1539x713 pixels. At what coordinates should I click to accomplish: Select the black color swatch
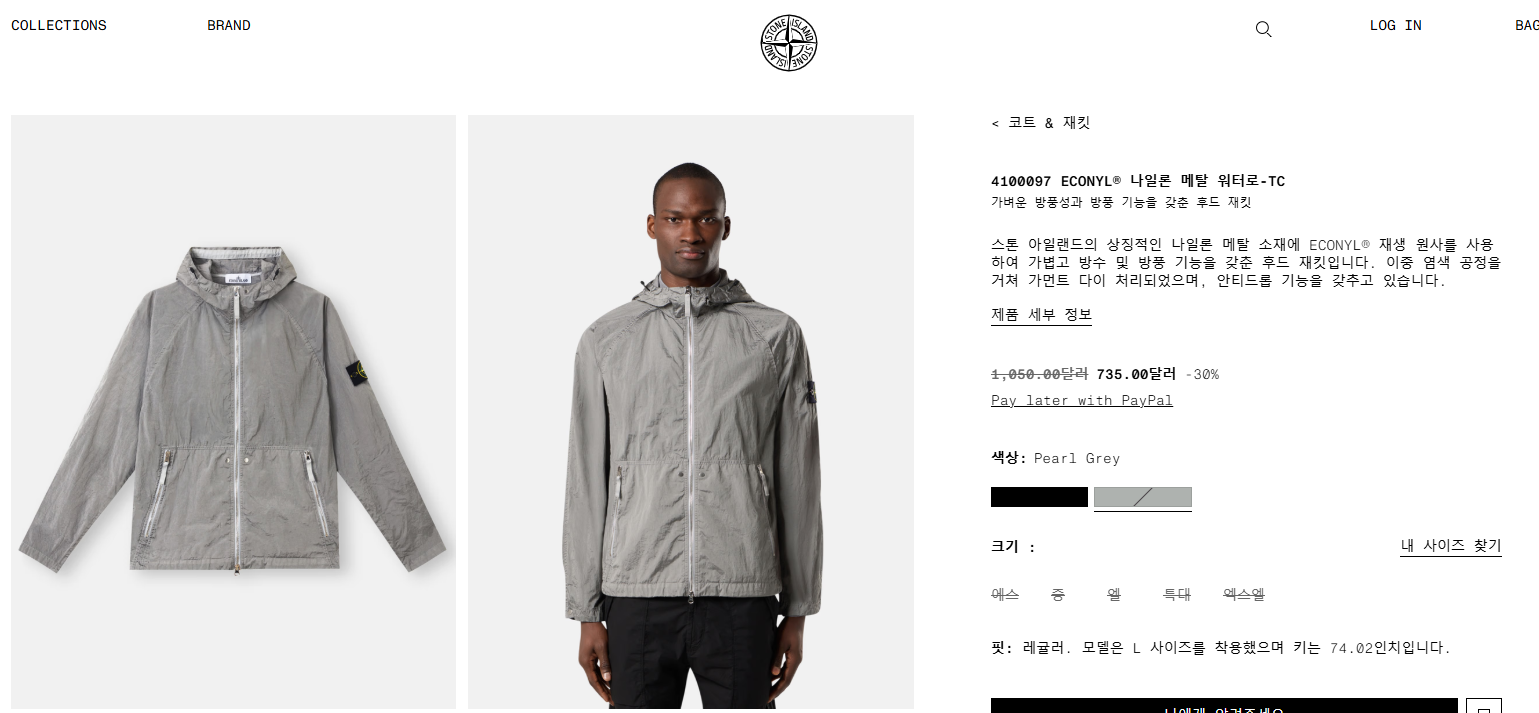(1039, 497)
